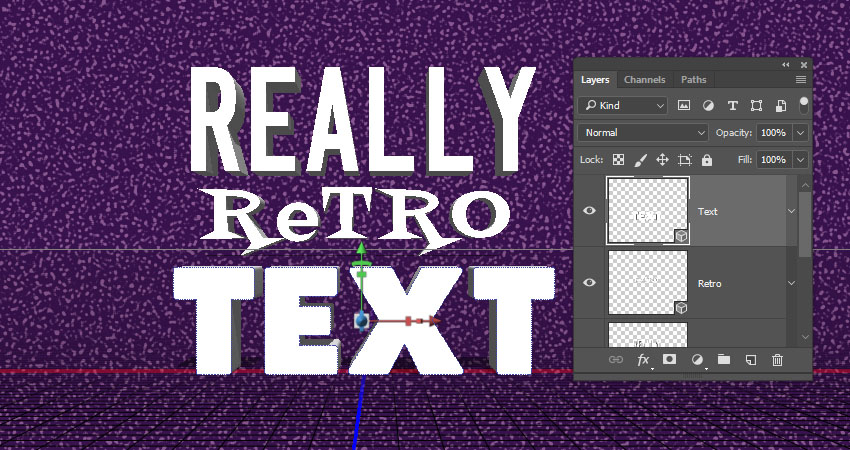
Task: Open the Opacity slider dropdown arrow
Action: 800,132
